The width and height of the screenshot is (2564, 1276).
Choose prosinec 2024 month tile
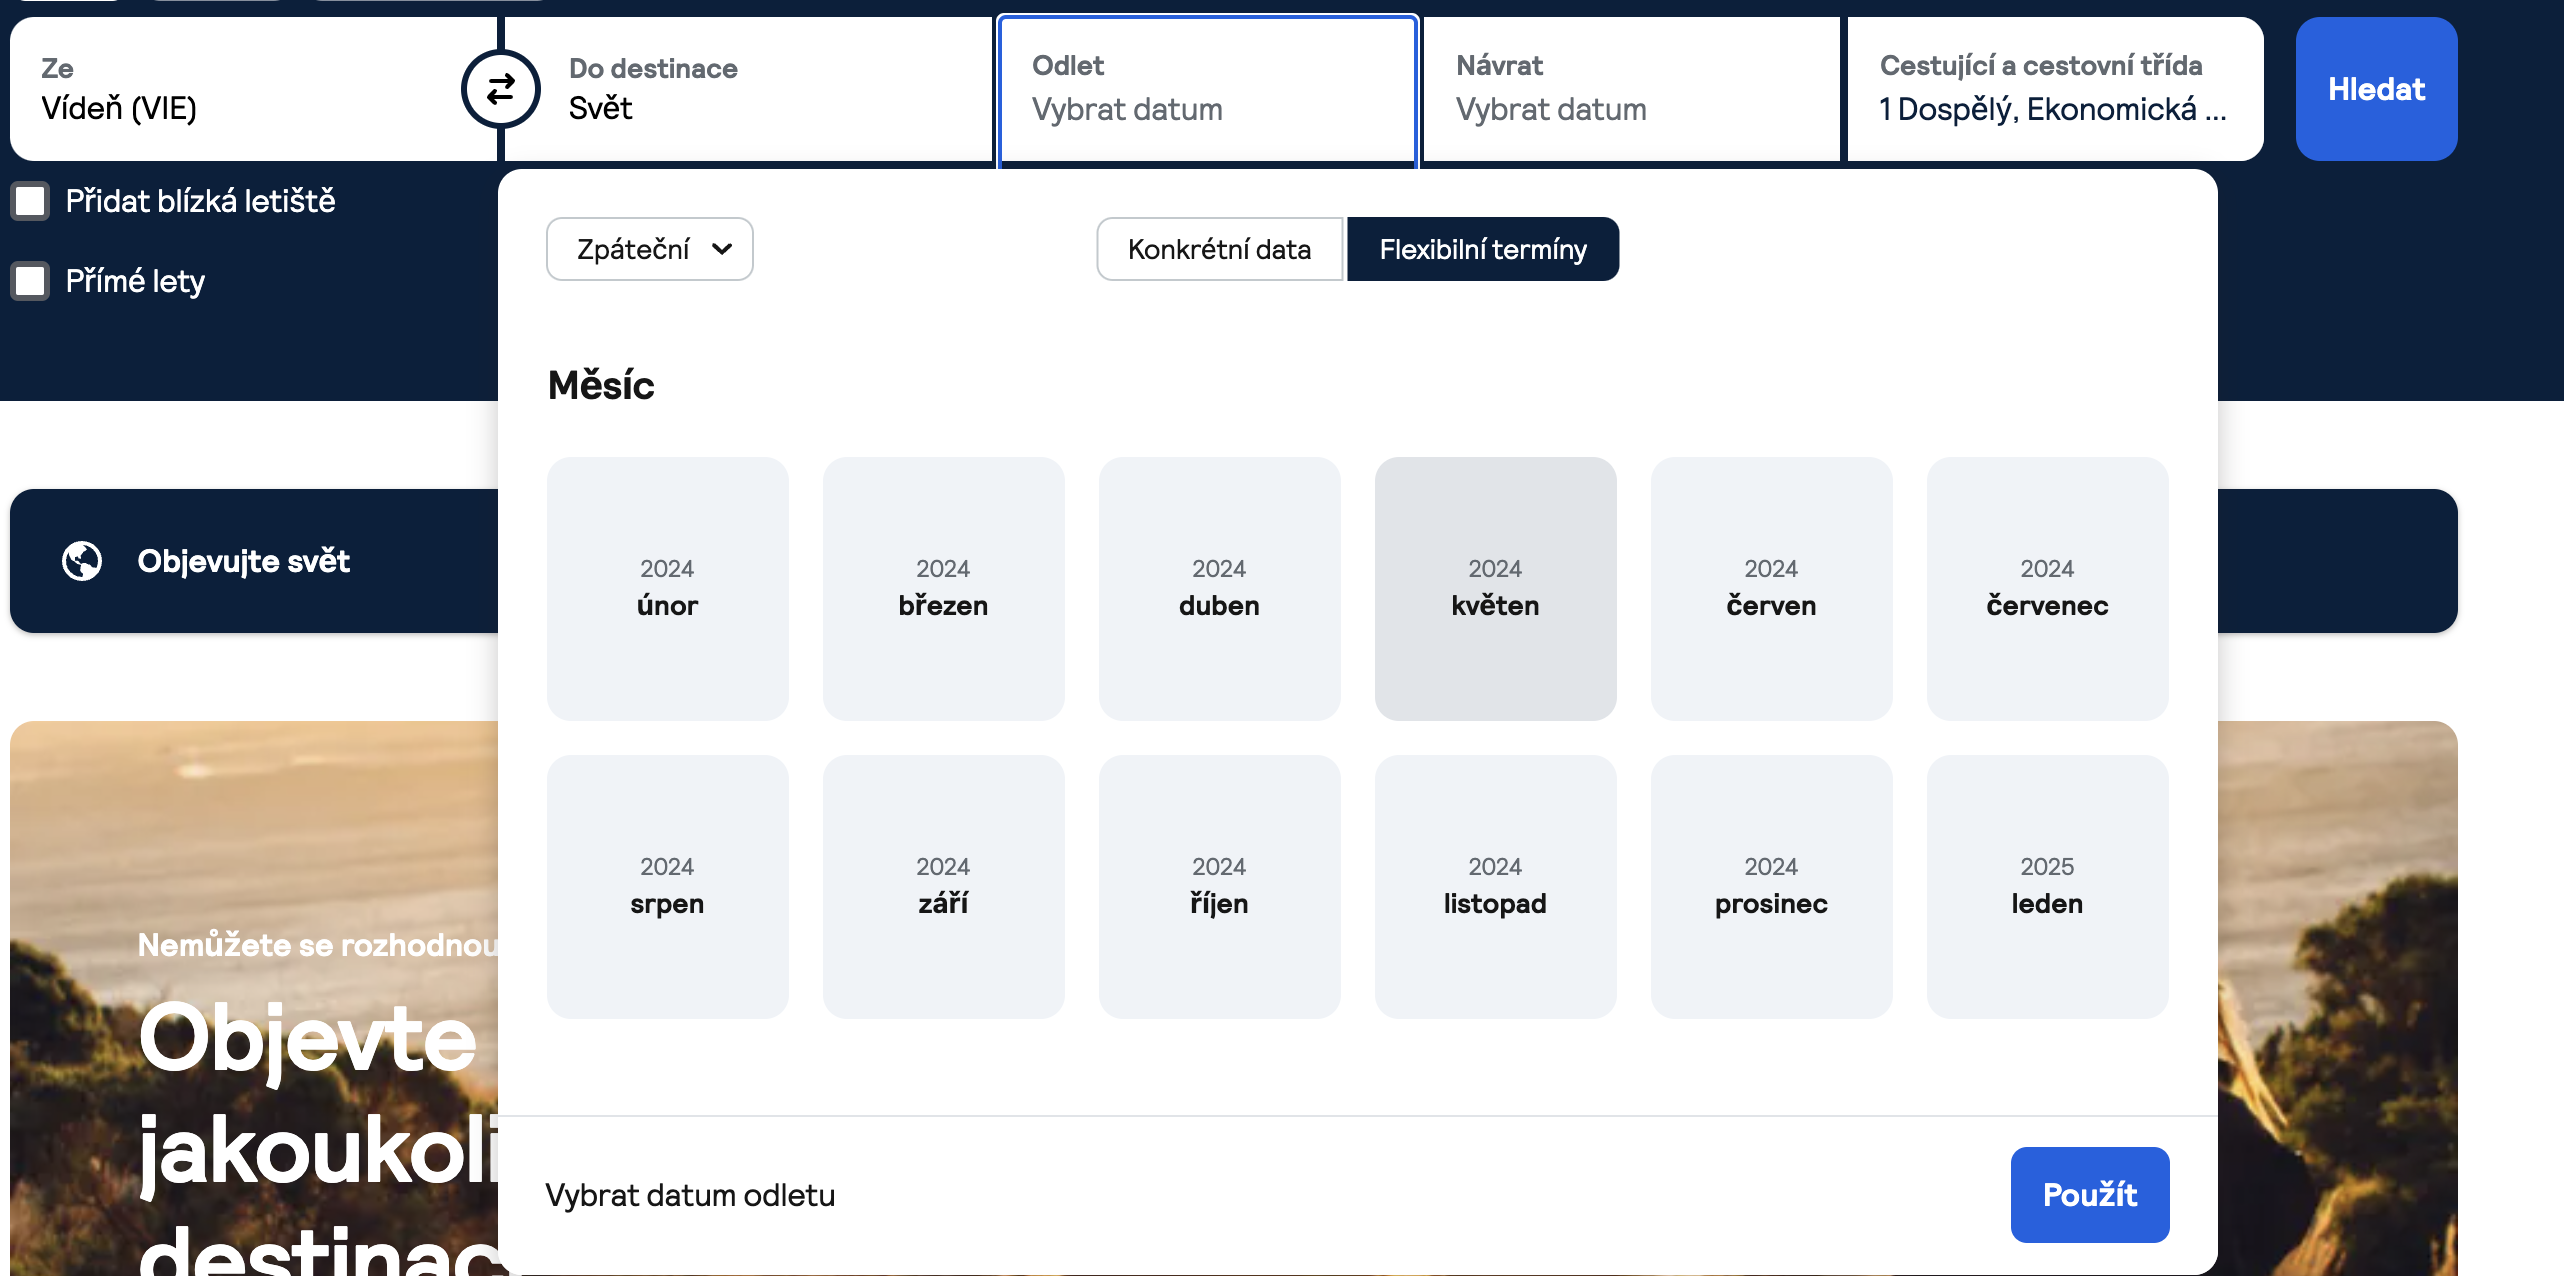click(1771, 886)
